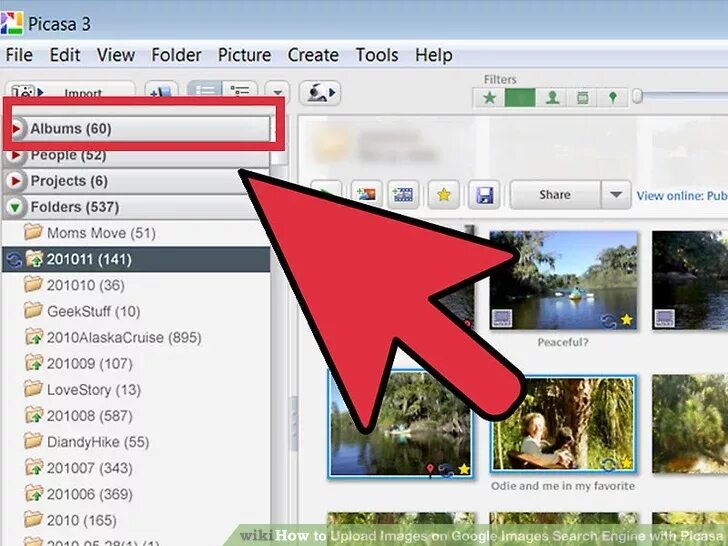Click sync icon beside 201011 folder

click(x=14, y=260)
